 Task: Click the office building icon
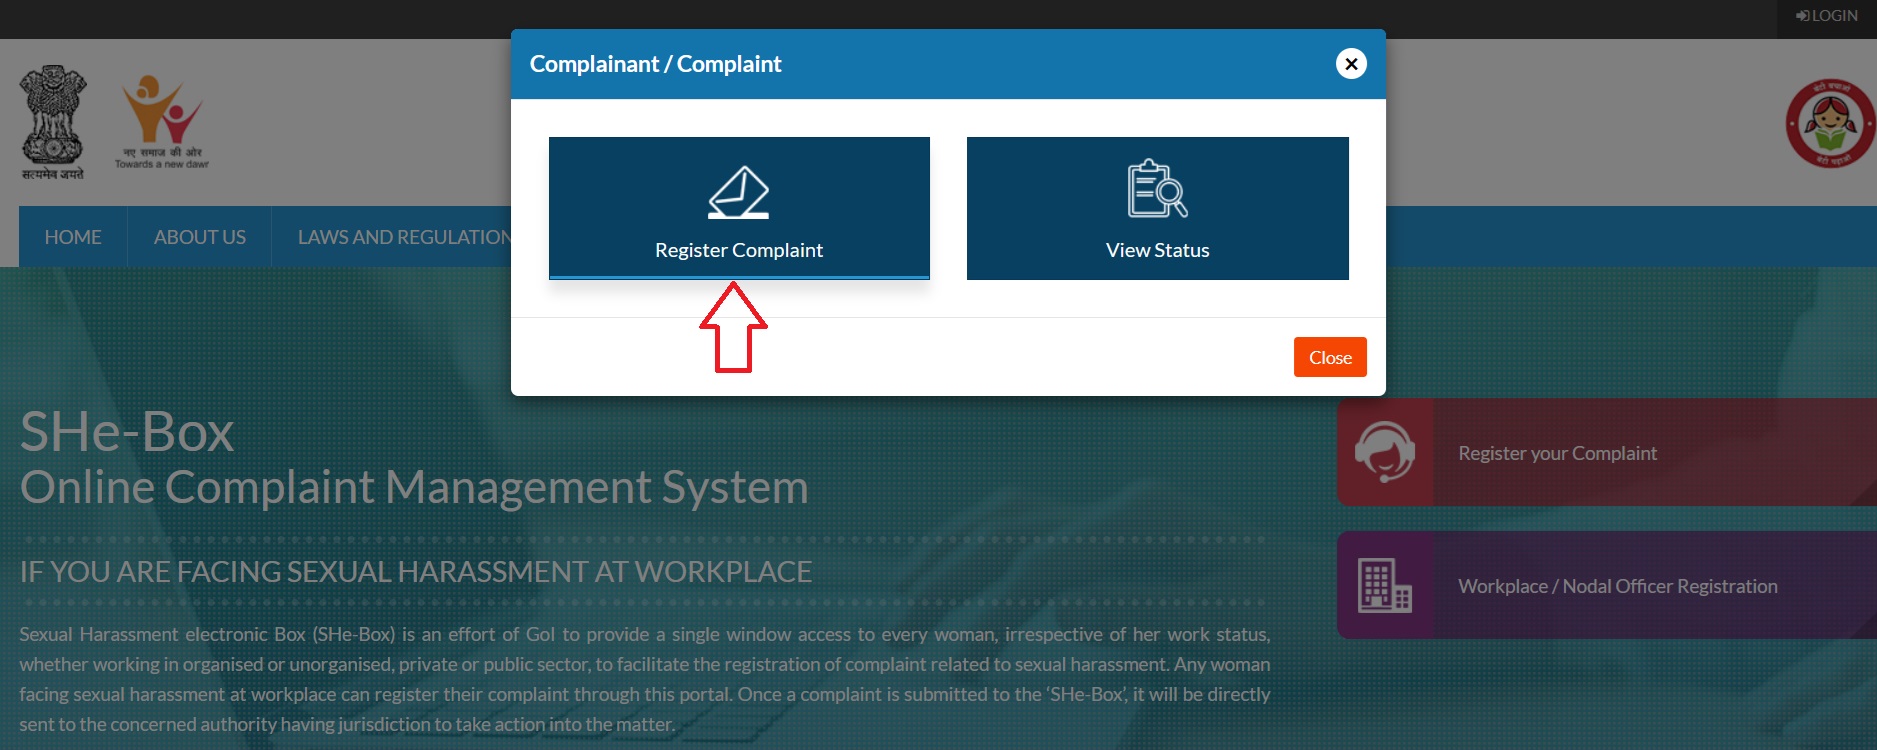point(1385,585)
